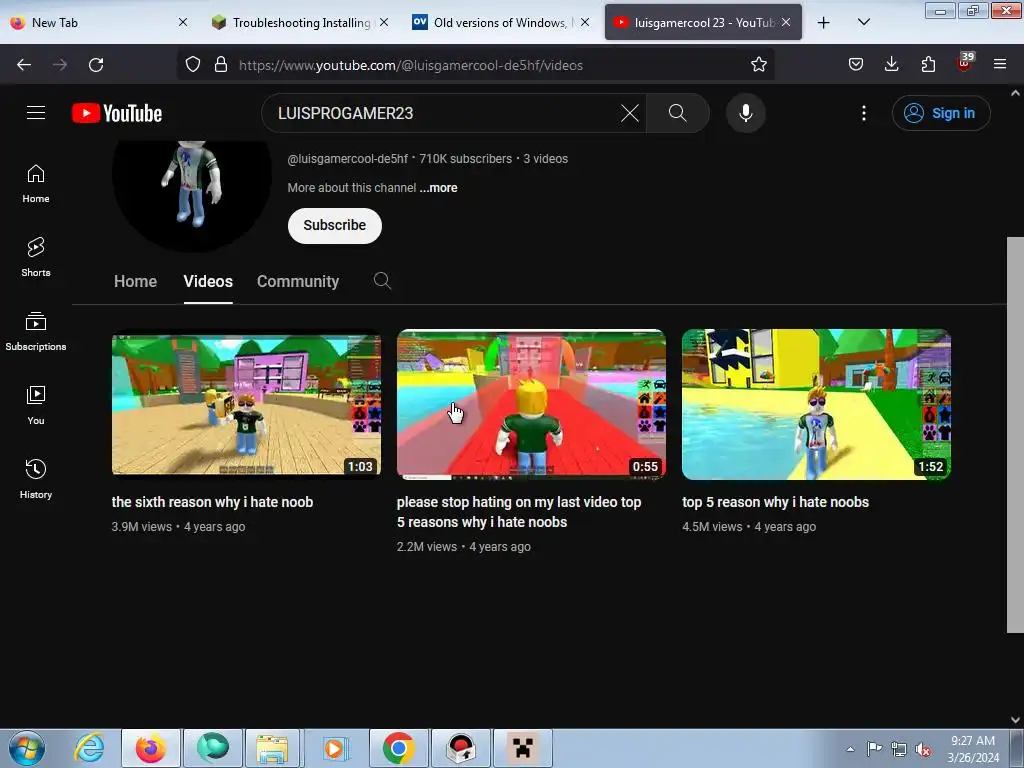Launch Internet Explorer from taskbar

coord(88,748)
